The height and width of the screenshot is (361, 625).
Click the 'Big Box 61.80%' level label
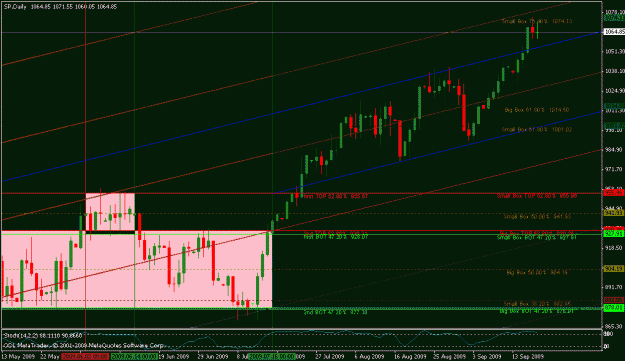[537, 110]
